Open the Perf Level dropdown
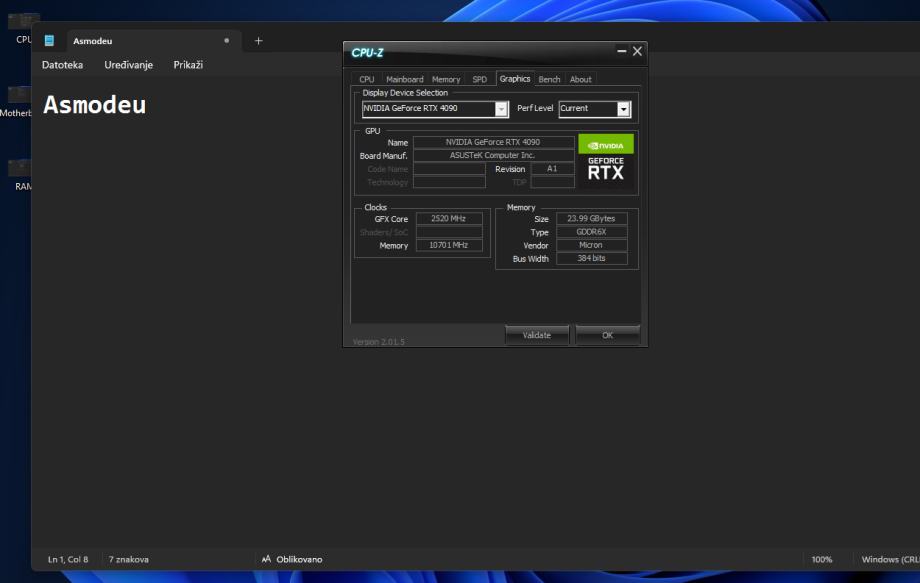920x583 pixels. tap(624, 109)
